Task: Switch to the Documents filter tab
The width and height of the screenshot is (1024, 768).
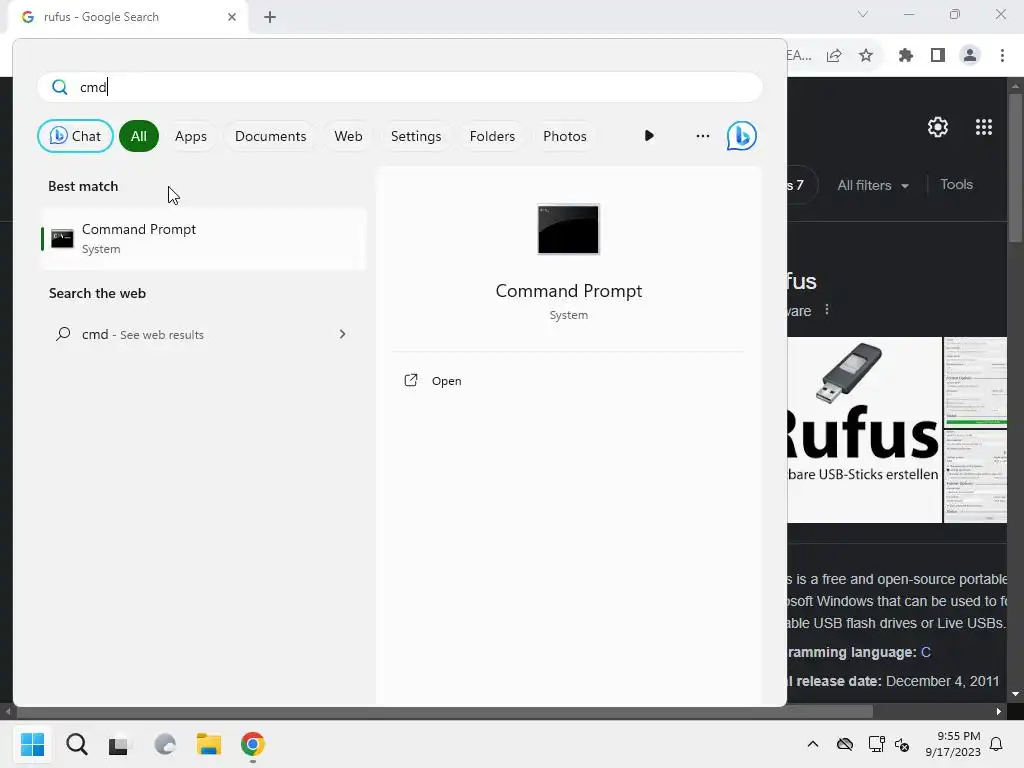Action: click(x=270, y=136)
